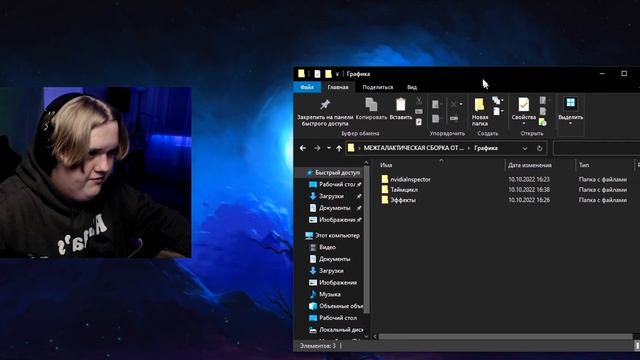The width and height of the screenshot is (640, 360).
Task: Go forward with the right arrow
Action: coord(317,148)
